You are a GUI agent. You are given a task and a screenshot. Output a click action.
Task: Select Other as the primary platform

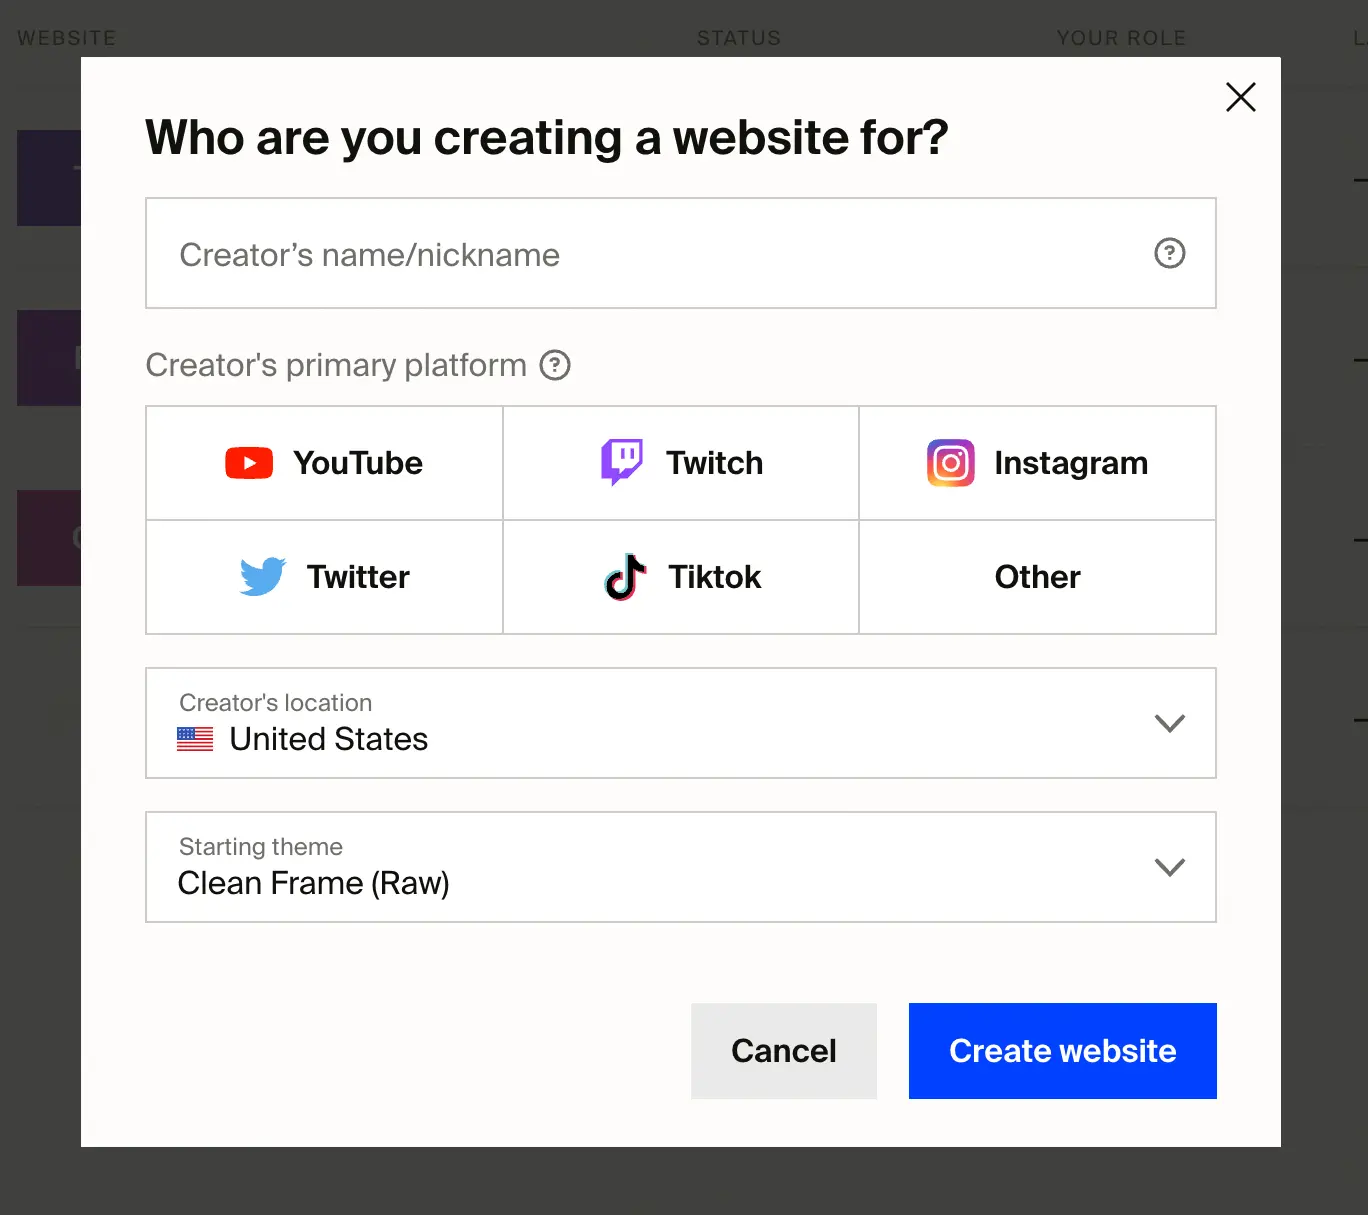tap(1037, 577)
